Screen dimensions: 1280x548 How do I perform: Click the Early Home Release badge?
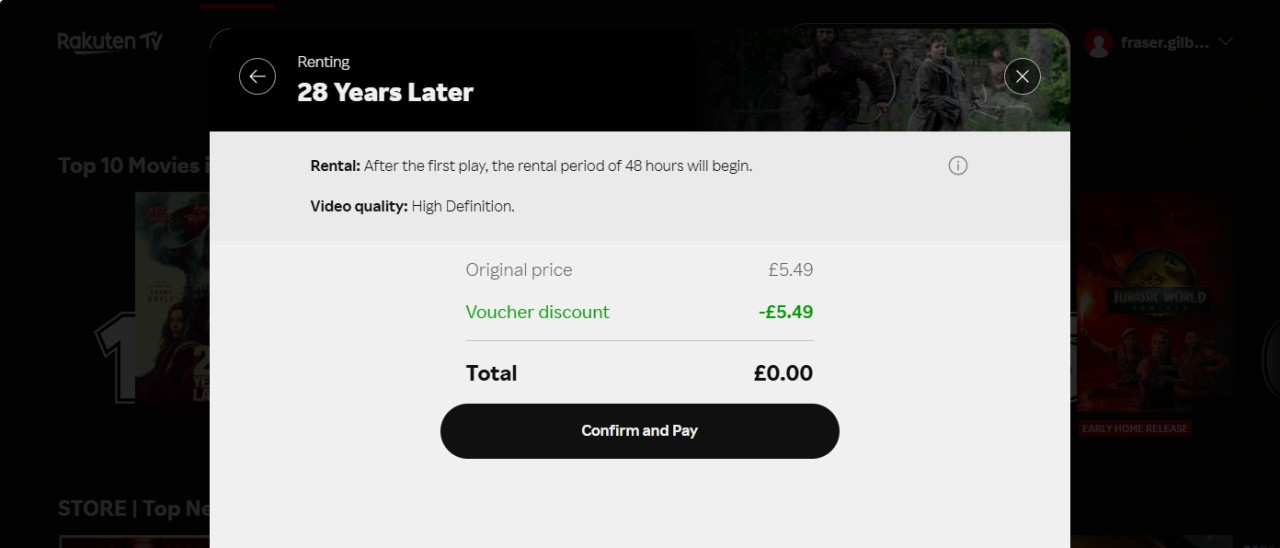(1135, 428)
